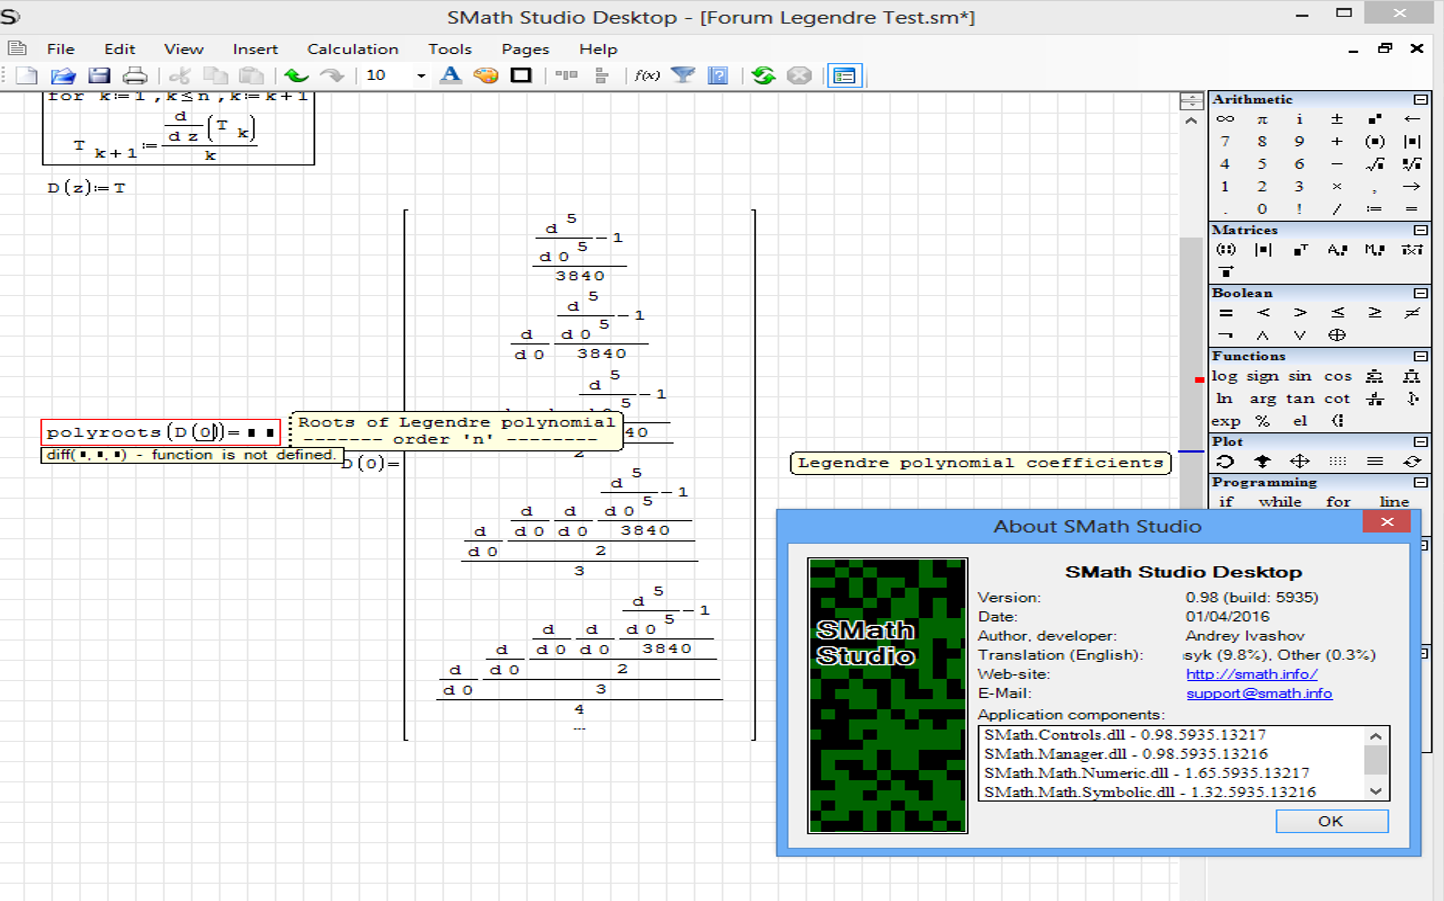This screenshot has height=901, width=1444.
Task: Click the Save diskette icon
Action: click(x=99, y=76)
